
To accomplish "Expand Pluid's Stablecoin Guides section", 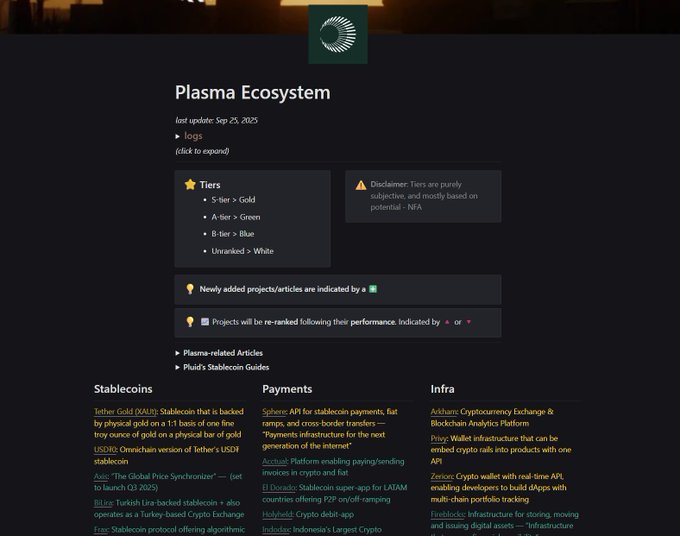I will tap(178, 367).
